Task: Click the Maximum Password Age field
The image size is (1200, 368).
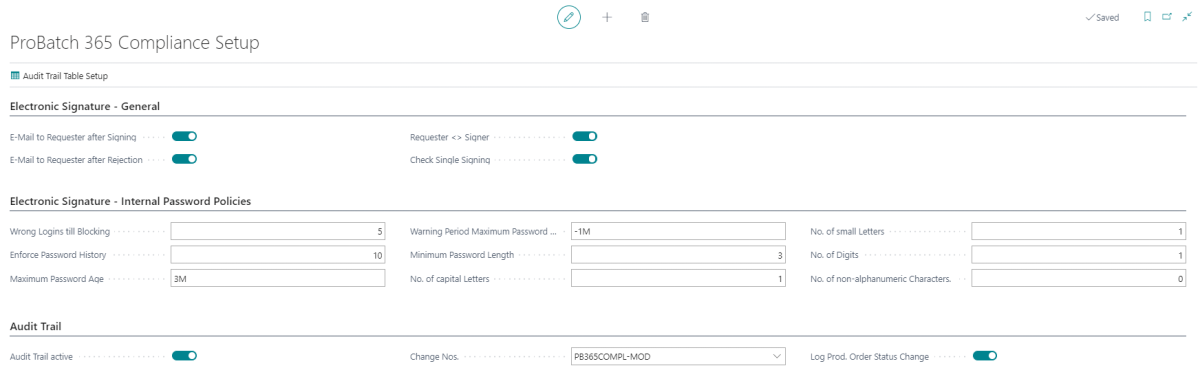Action: tap(278, 279)
